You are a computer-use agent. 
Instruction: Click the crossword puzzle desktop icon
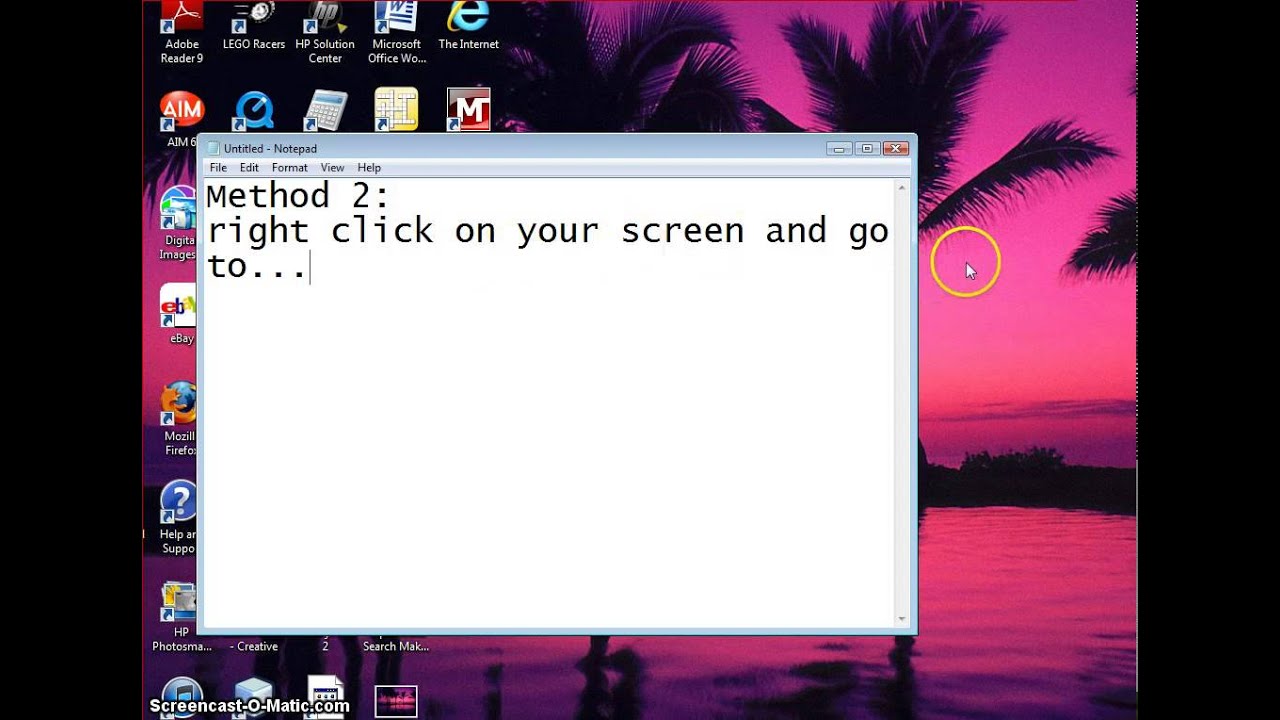pos(396,110)
